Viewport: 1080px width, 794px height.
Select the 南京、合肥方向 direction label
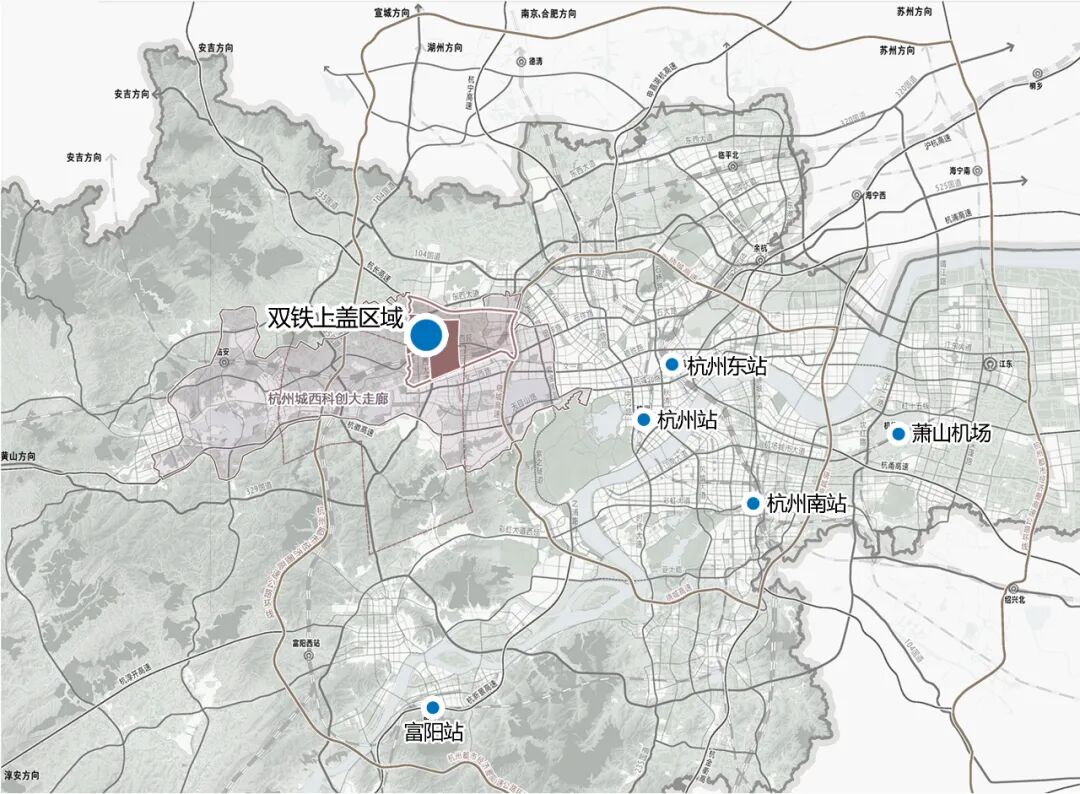[549, 13]
